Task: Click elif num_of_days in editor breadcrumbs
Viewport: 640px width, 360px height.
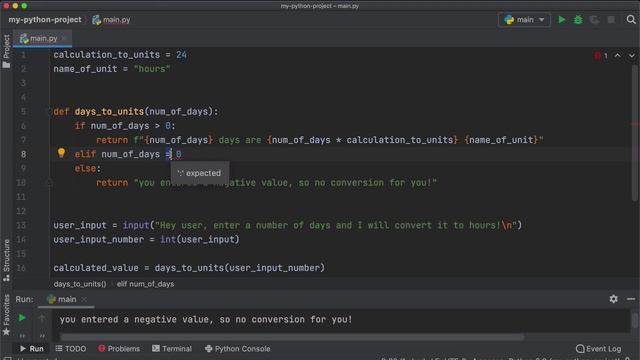Action: (x=145, y=284)
